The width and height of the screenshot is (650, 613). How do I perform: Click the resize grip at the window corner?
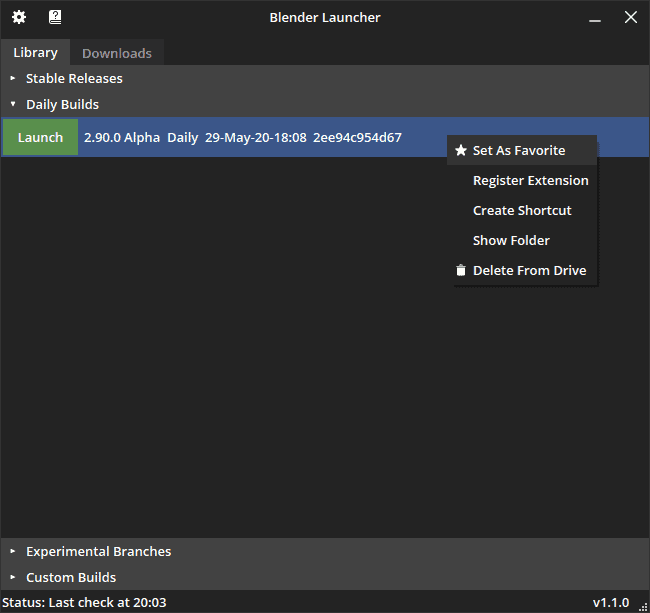(x=643, y=606)
